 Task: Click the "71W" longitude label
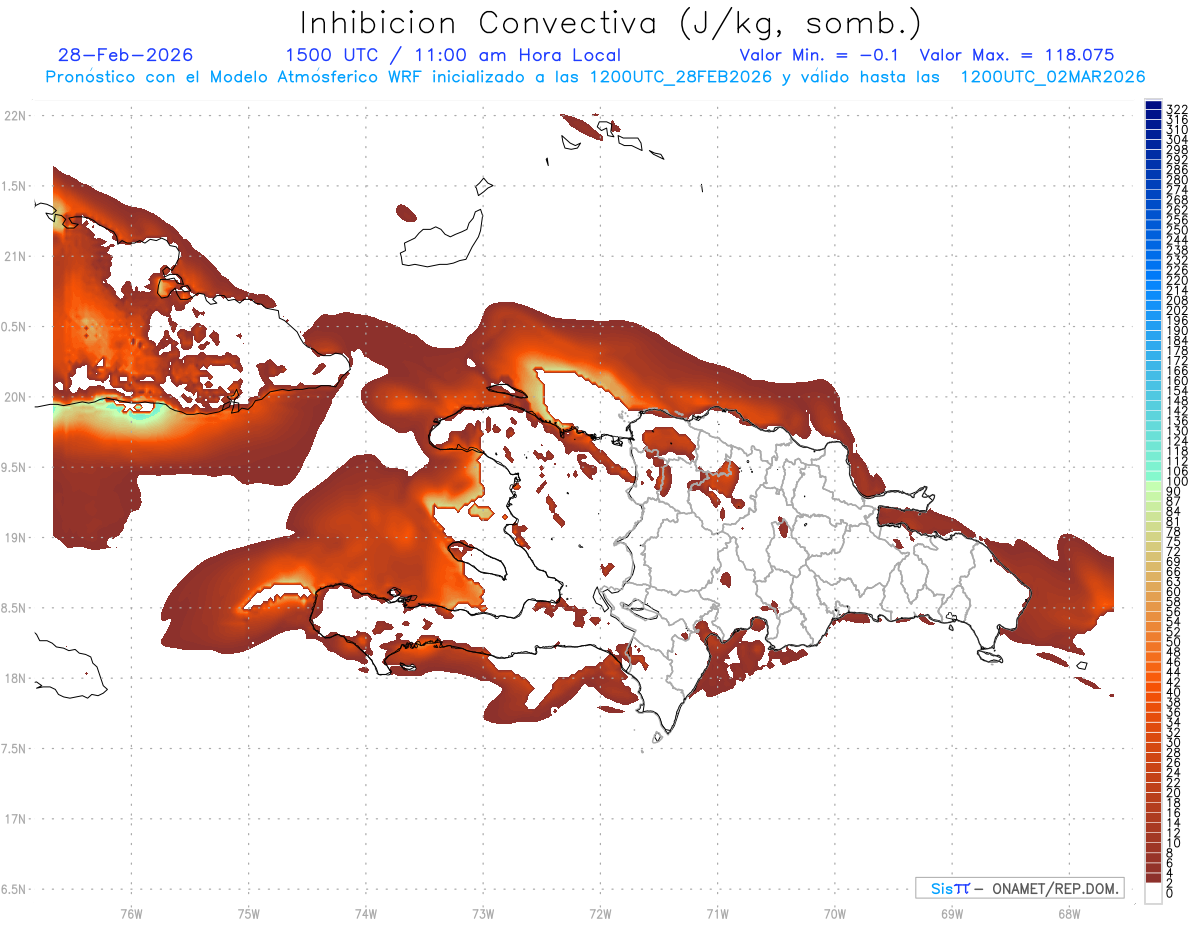[x=717, y=912]
